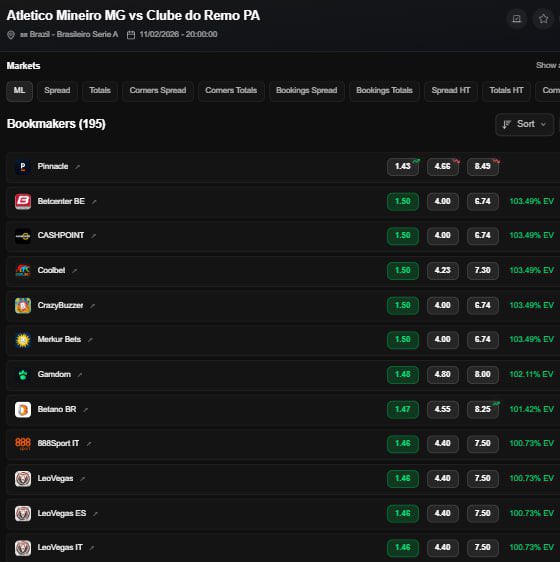The height and width of the screenshot is (562, 560).
Task: Click Pinnacle draw odds 4.66
Action: click(x=443, y=167)
